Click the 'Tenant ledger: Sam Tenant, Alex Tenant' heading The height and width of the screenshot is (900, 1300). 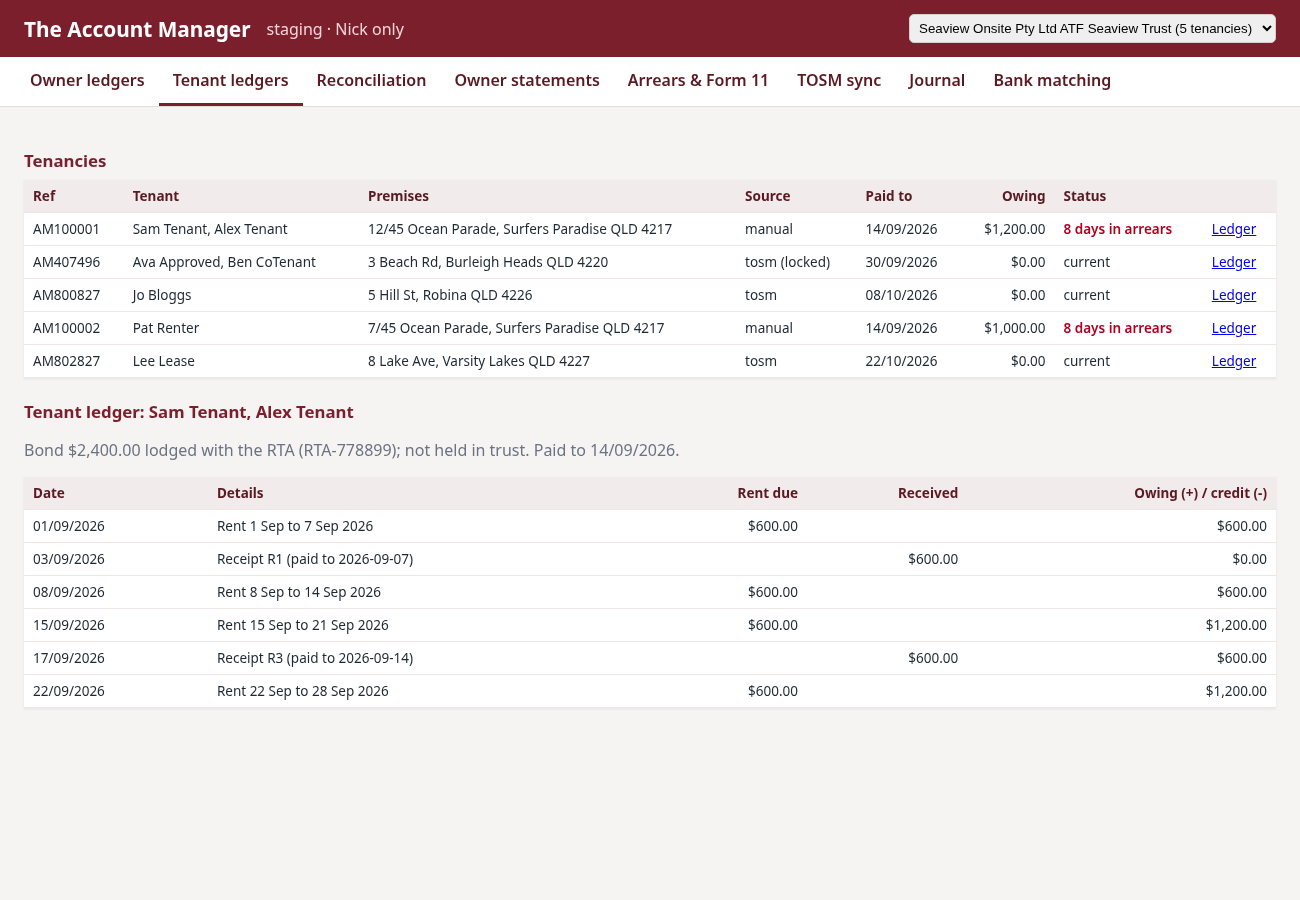pos(189,412)
